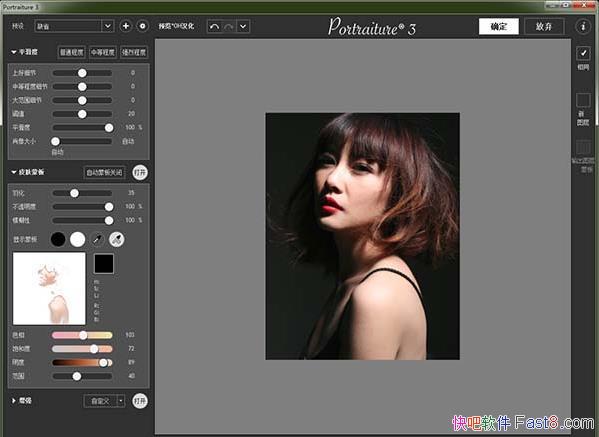Click the 明度 luminance gradient slider
The image size is (599, 437).
[x=82, y=363]
